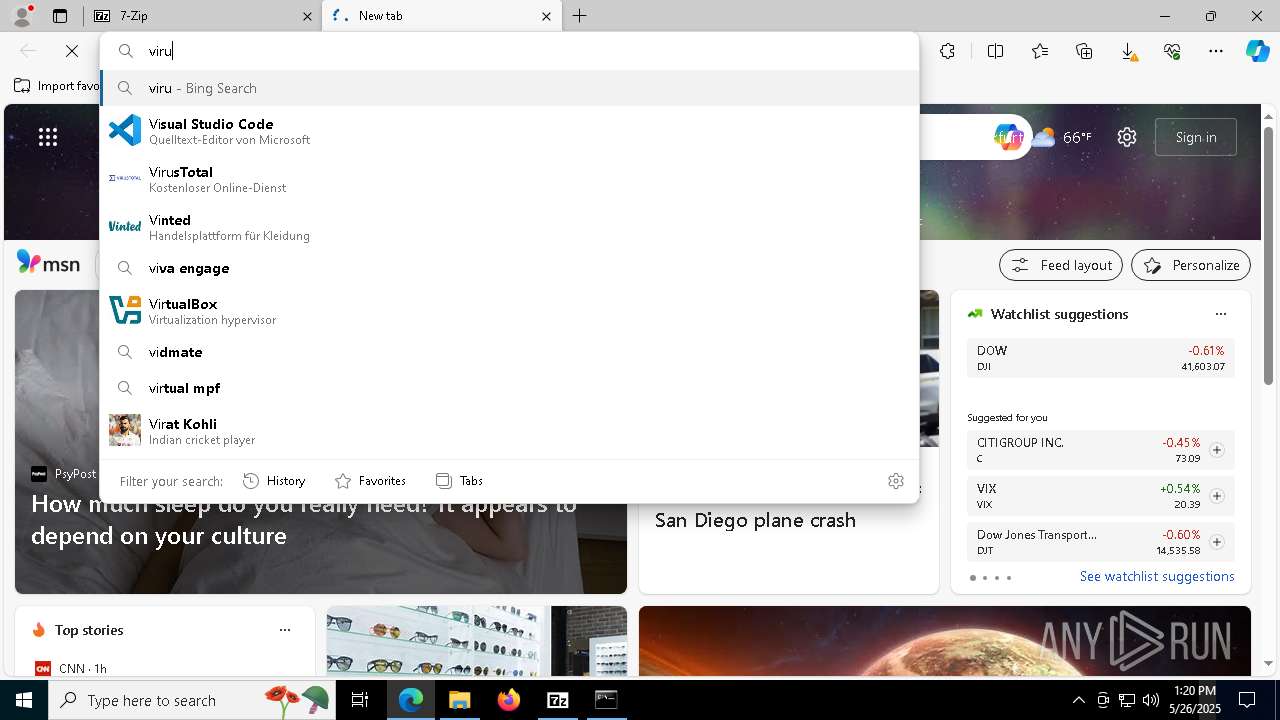
Task: Select the 'viva engage' search suggestion
Action: 509,268
